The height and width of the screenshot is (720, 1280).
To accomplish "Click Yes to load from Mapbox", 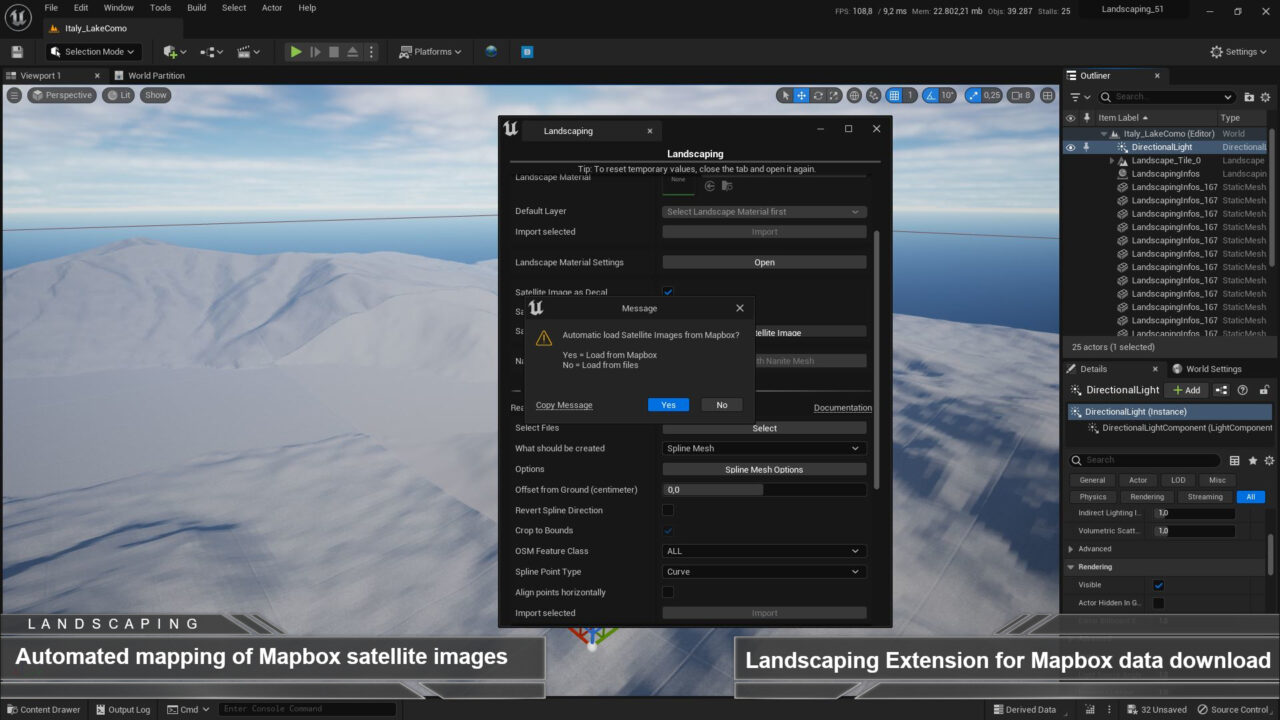I will coord(668,404).
